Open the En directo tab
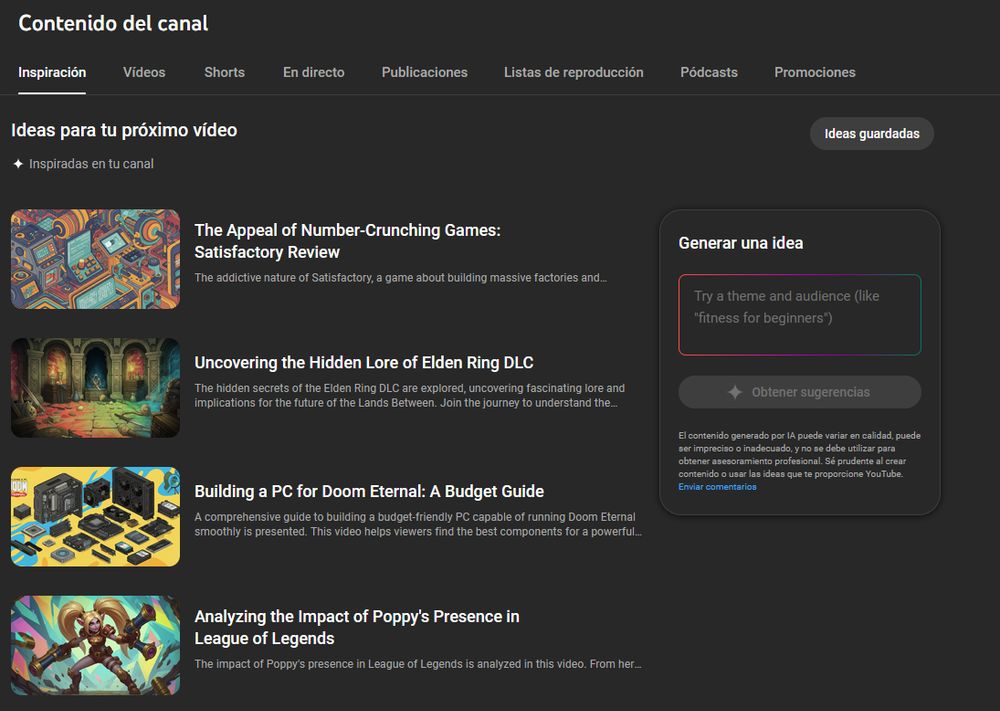This screenshot has height=711, width=1000. coord(314,72)
